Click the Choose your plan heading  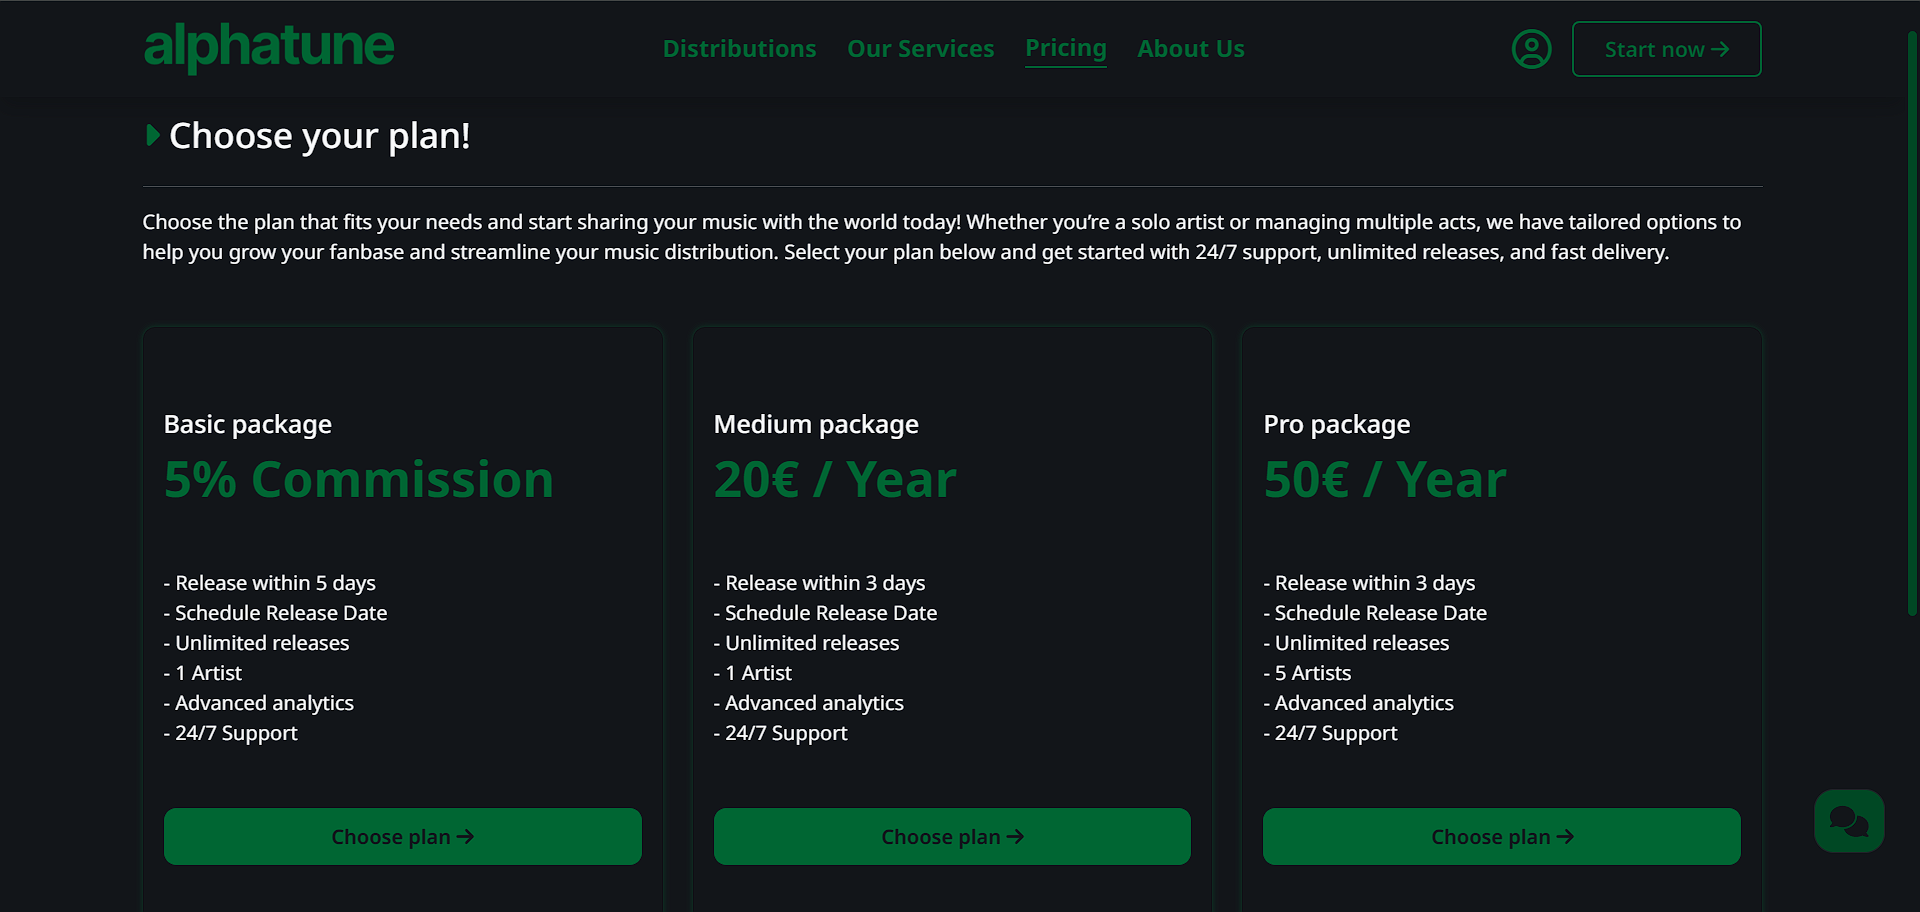click(x=319, y=136)
